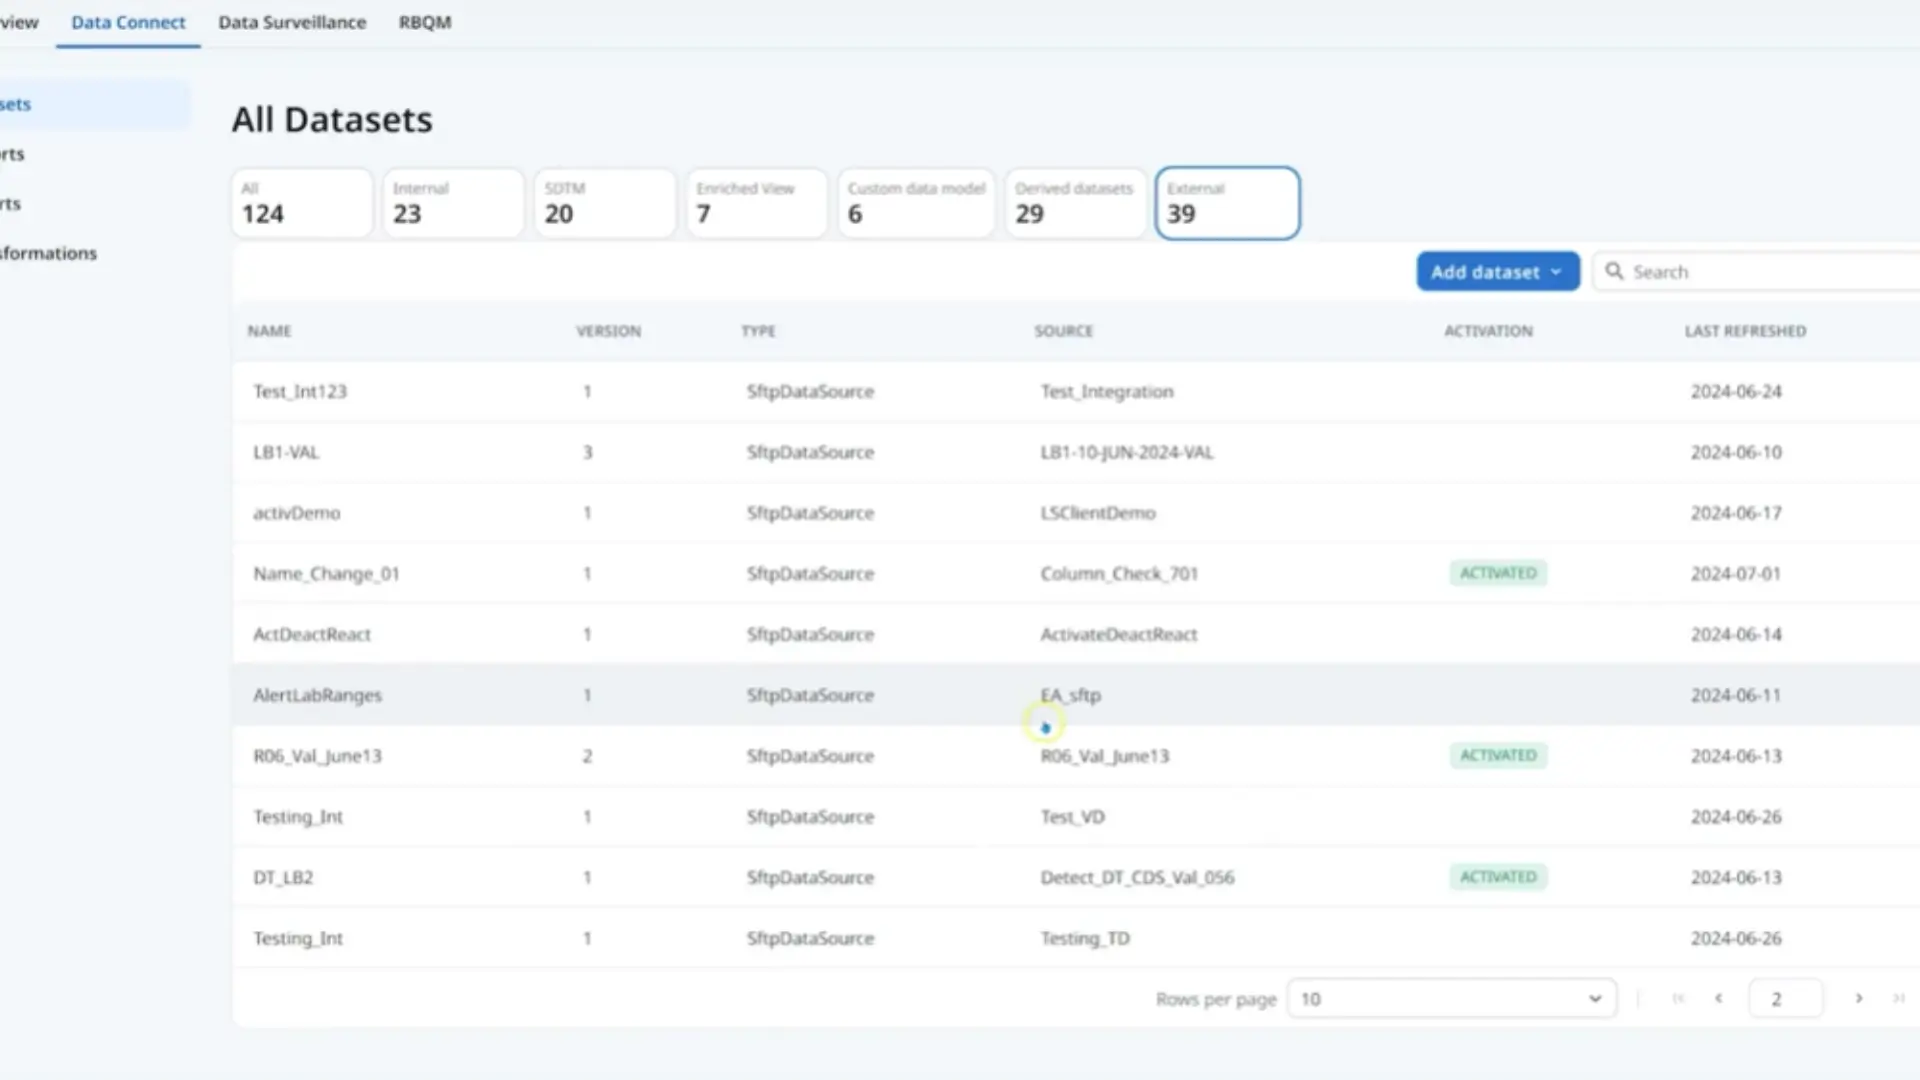Viewport: 1920px width, 1080px height.
Task: Select the Enriched View filter card
Action: [756, 203]
